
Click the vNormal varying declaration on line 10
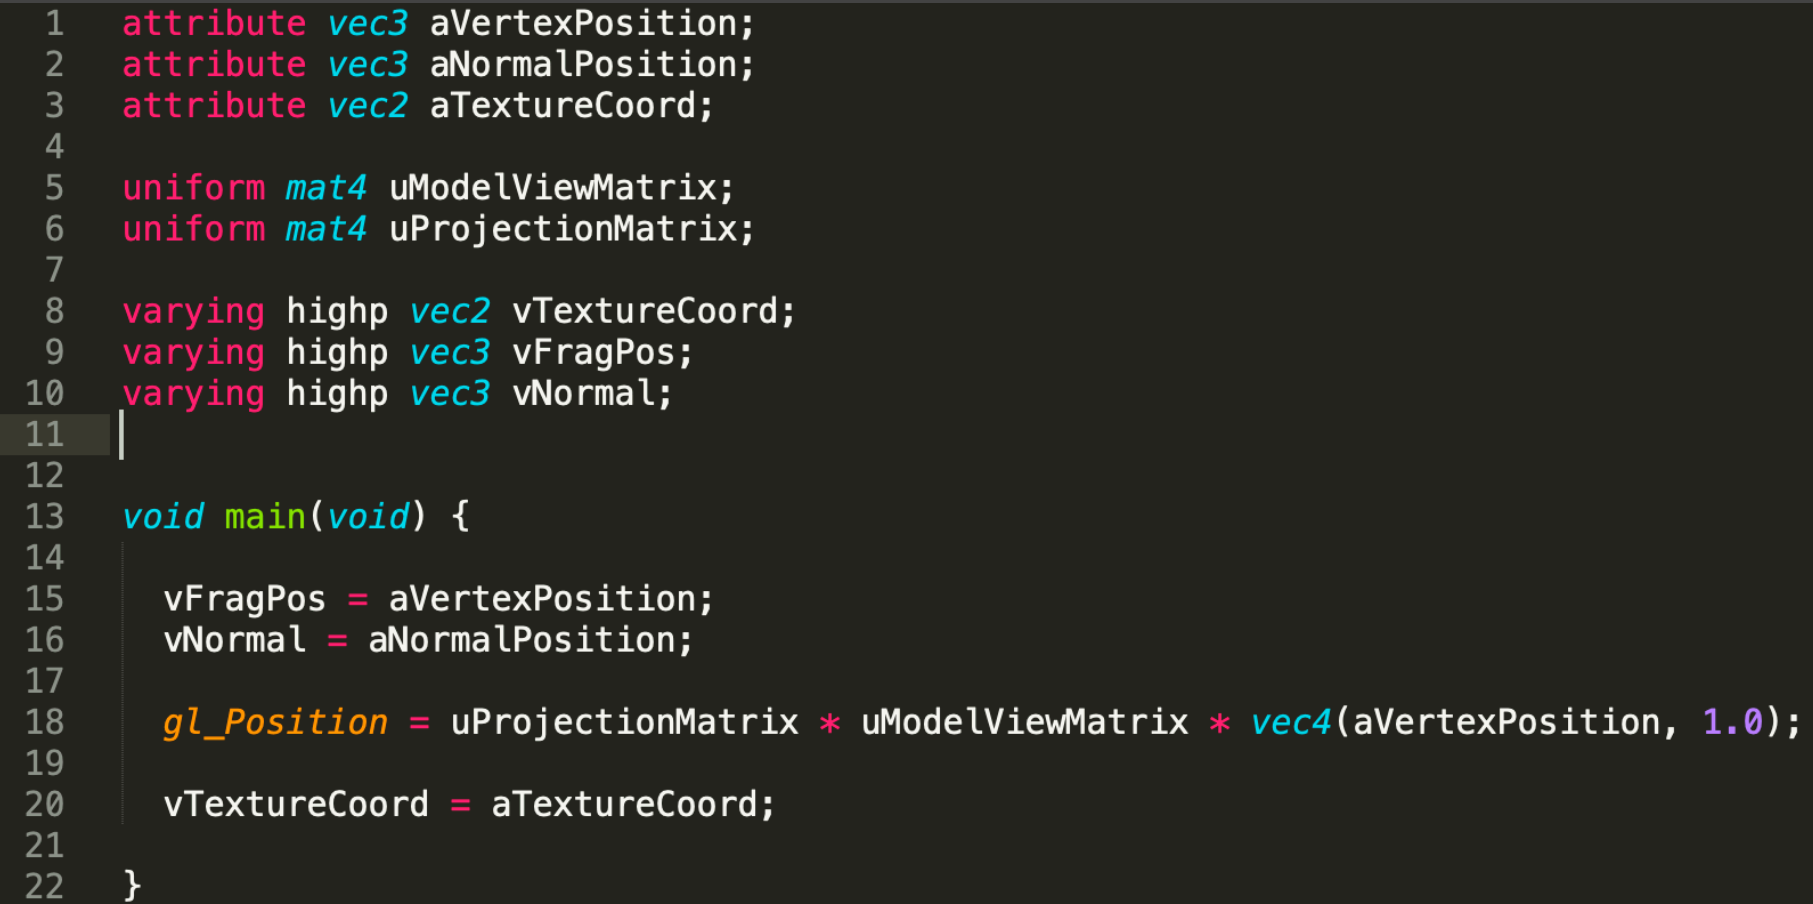[584, 393]
